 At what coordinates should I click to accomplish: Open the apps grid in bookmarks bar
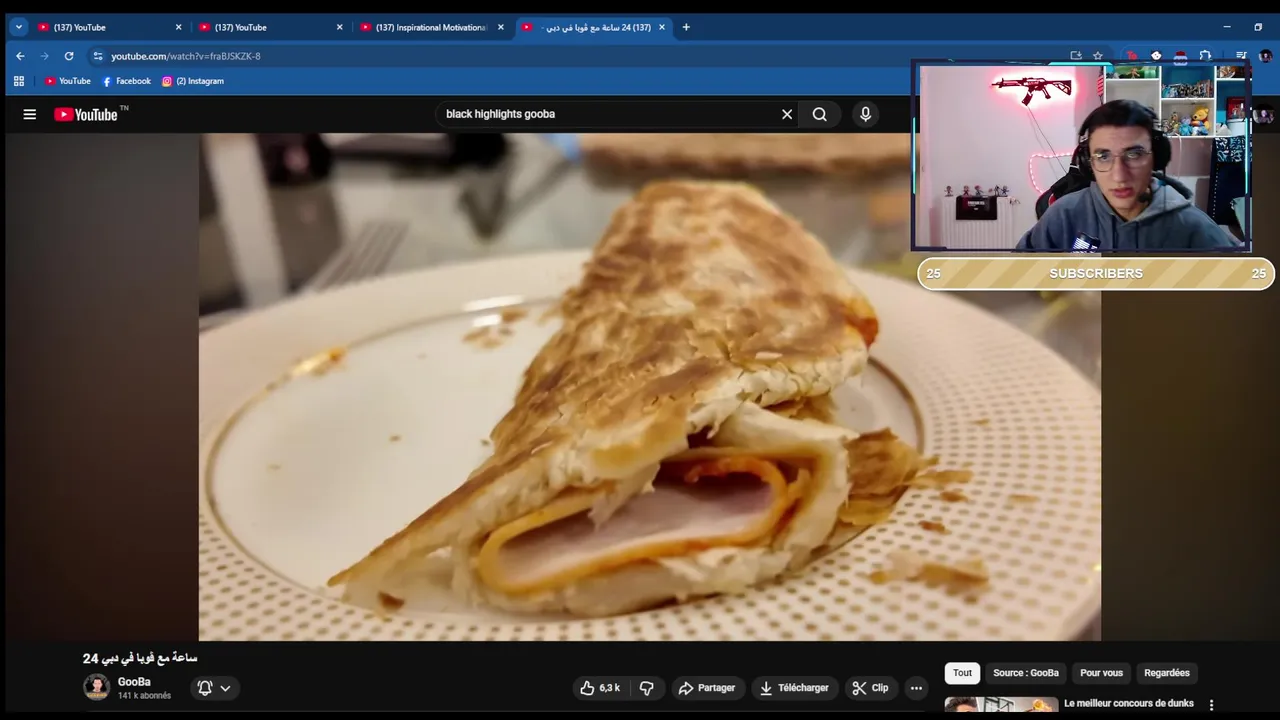(x=19, y=81)
